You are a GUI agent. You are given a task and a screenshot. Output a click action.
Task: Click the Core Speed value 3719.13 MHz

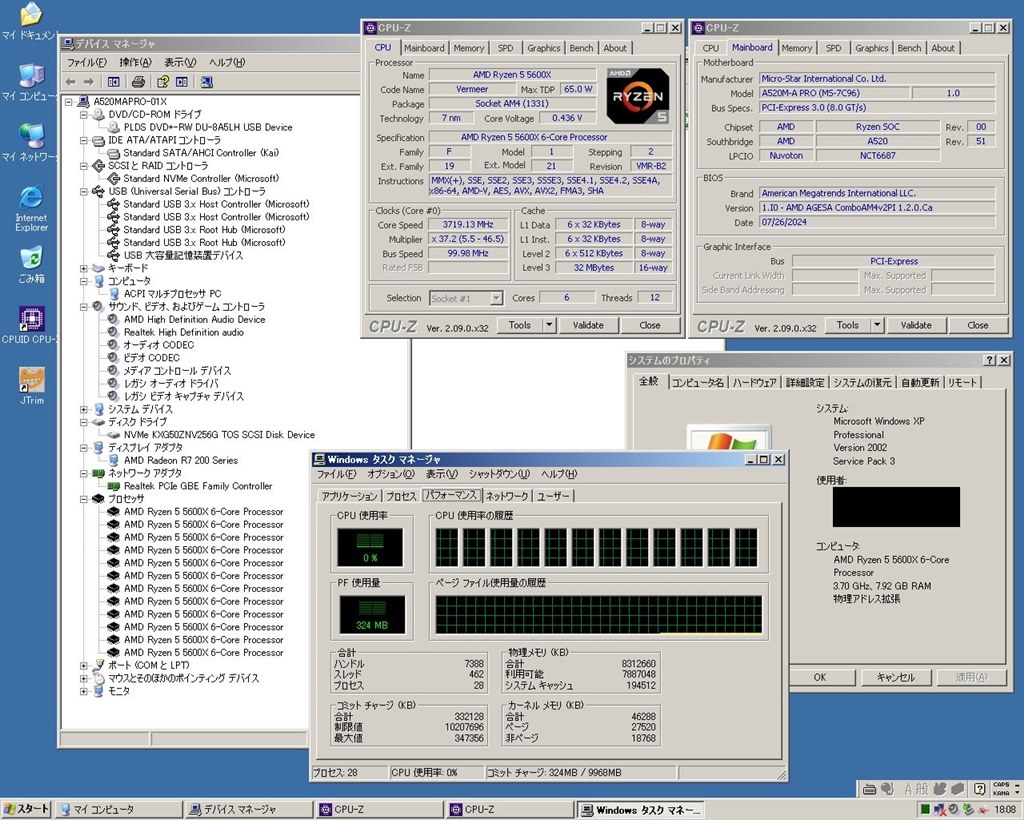point(468,225)
